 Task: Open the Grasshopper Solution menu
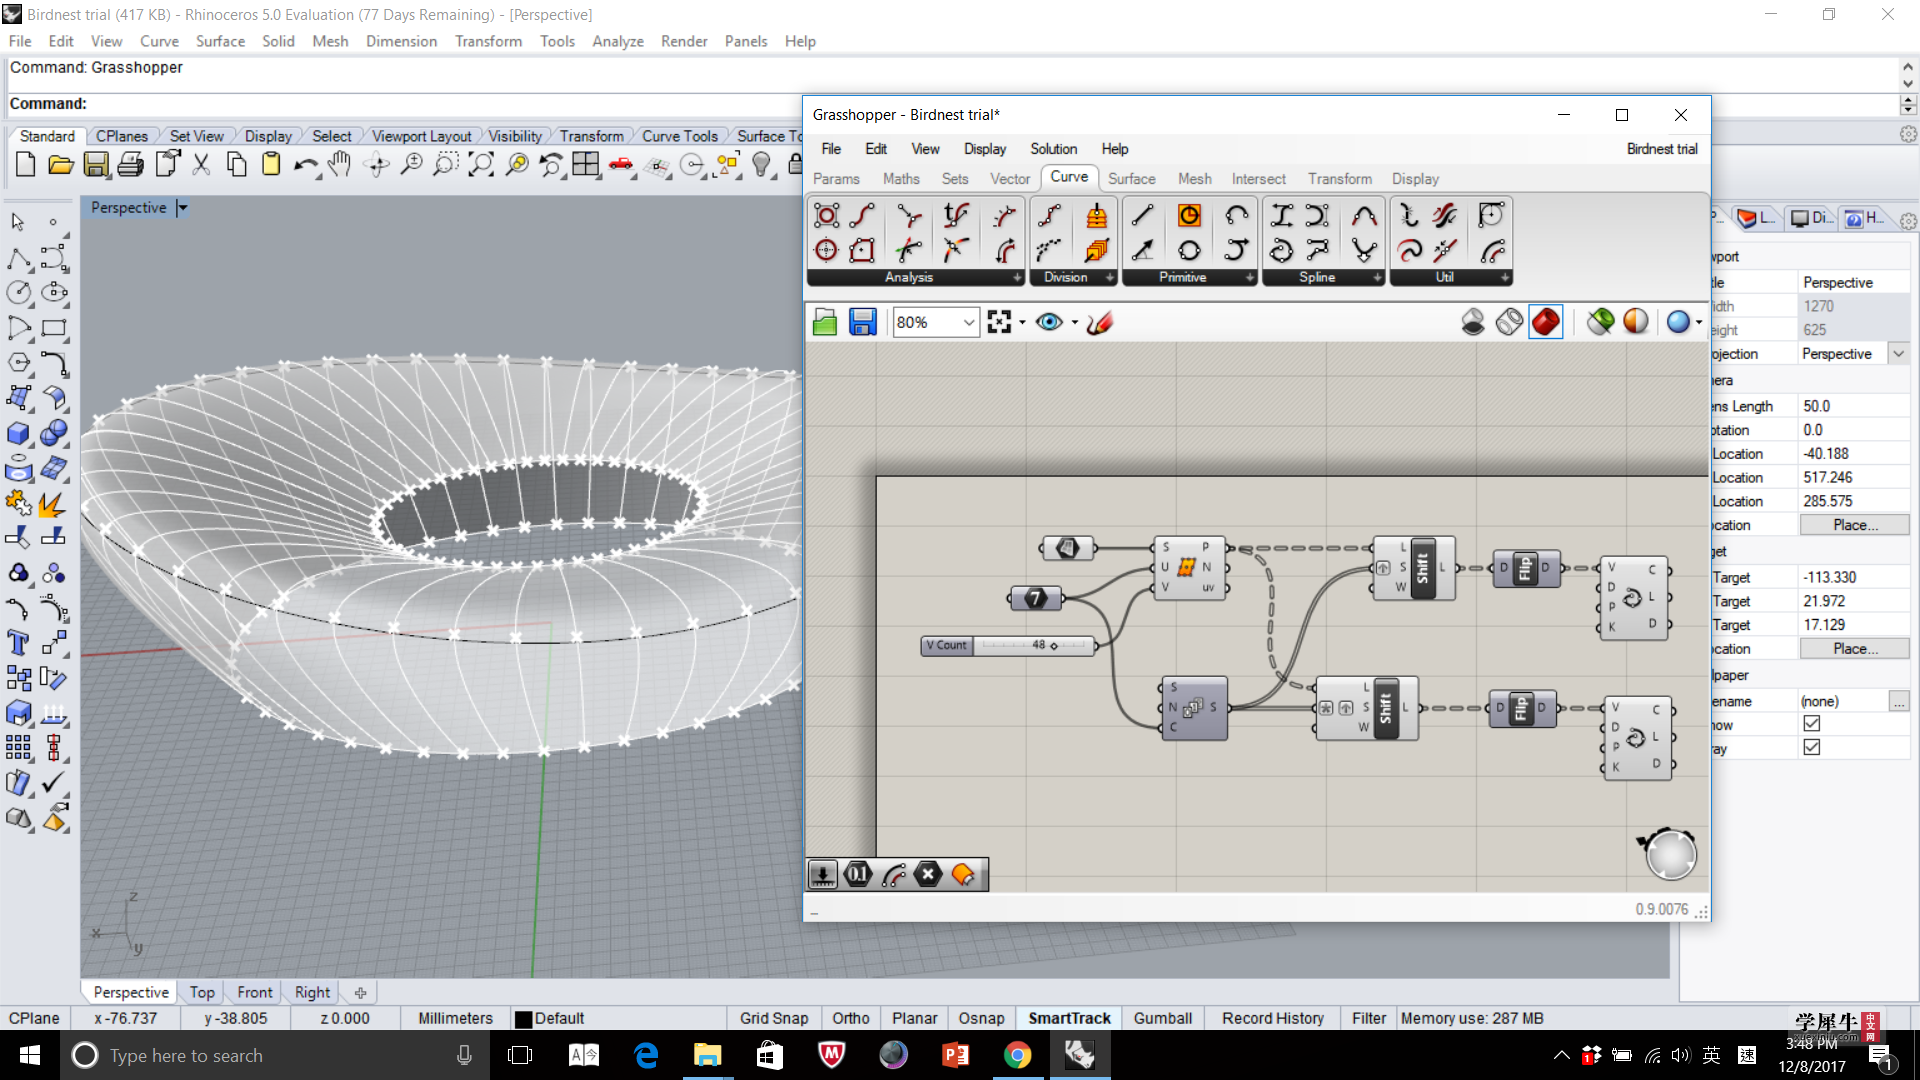[x=1053, y=149]
